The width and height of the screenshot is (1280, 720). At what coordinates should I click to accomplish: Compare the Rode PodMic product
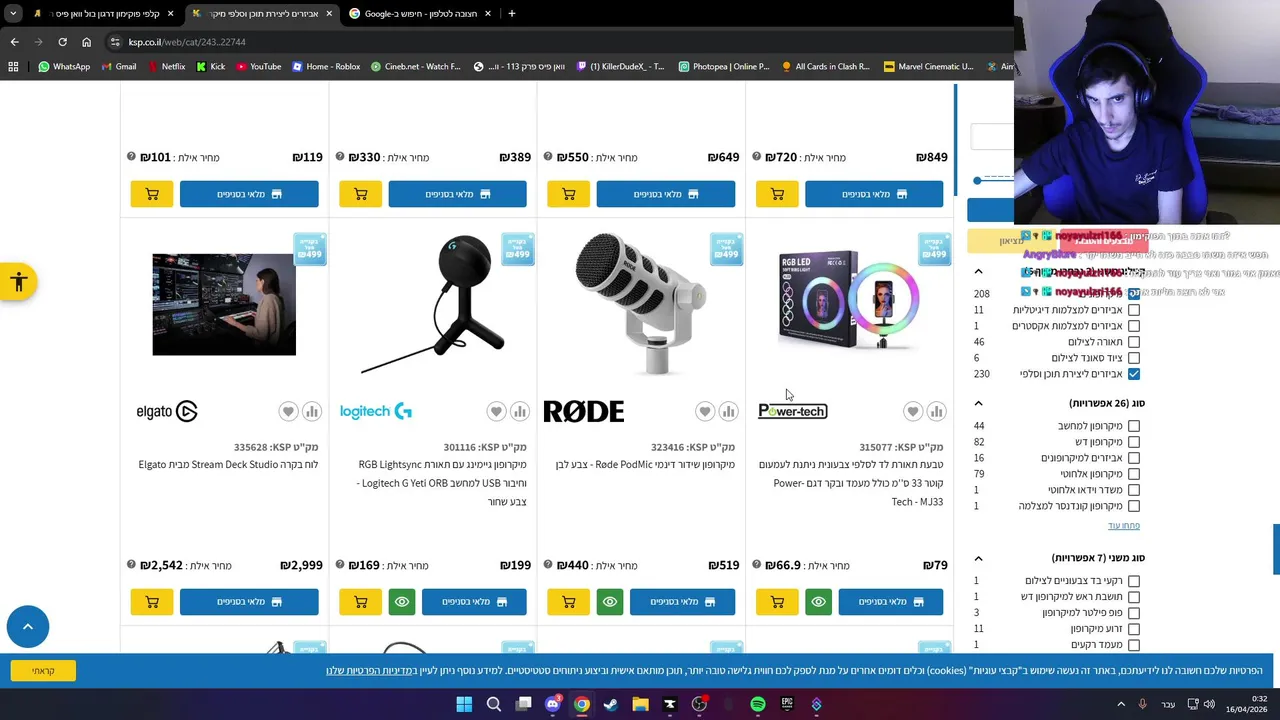[x=728, y=411]
